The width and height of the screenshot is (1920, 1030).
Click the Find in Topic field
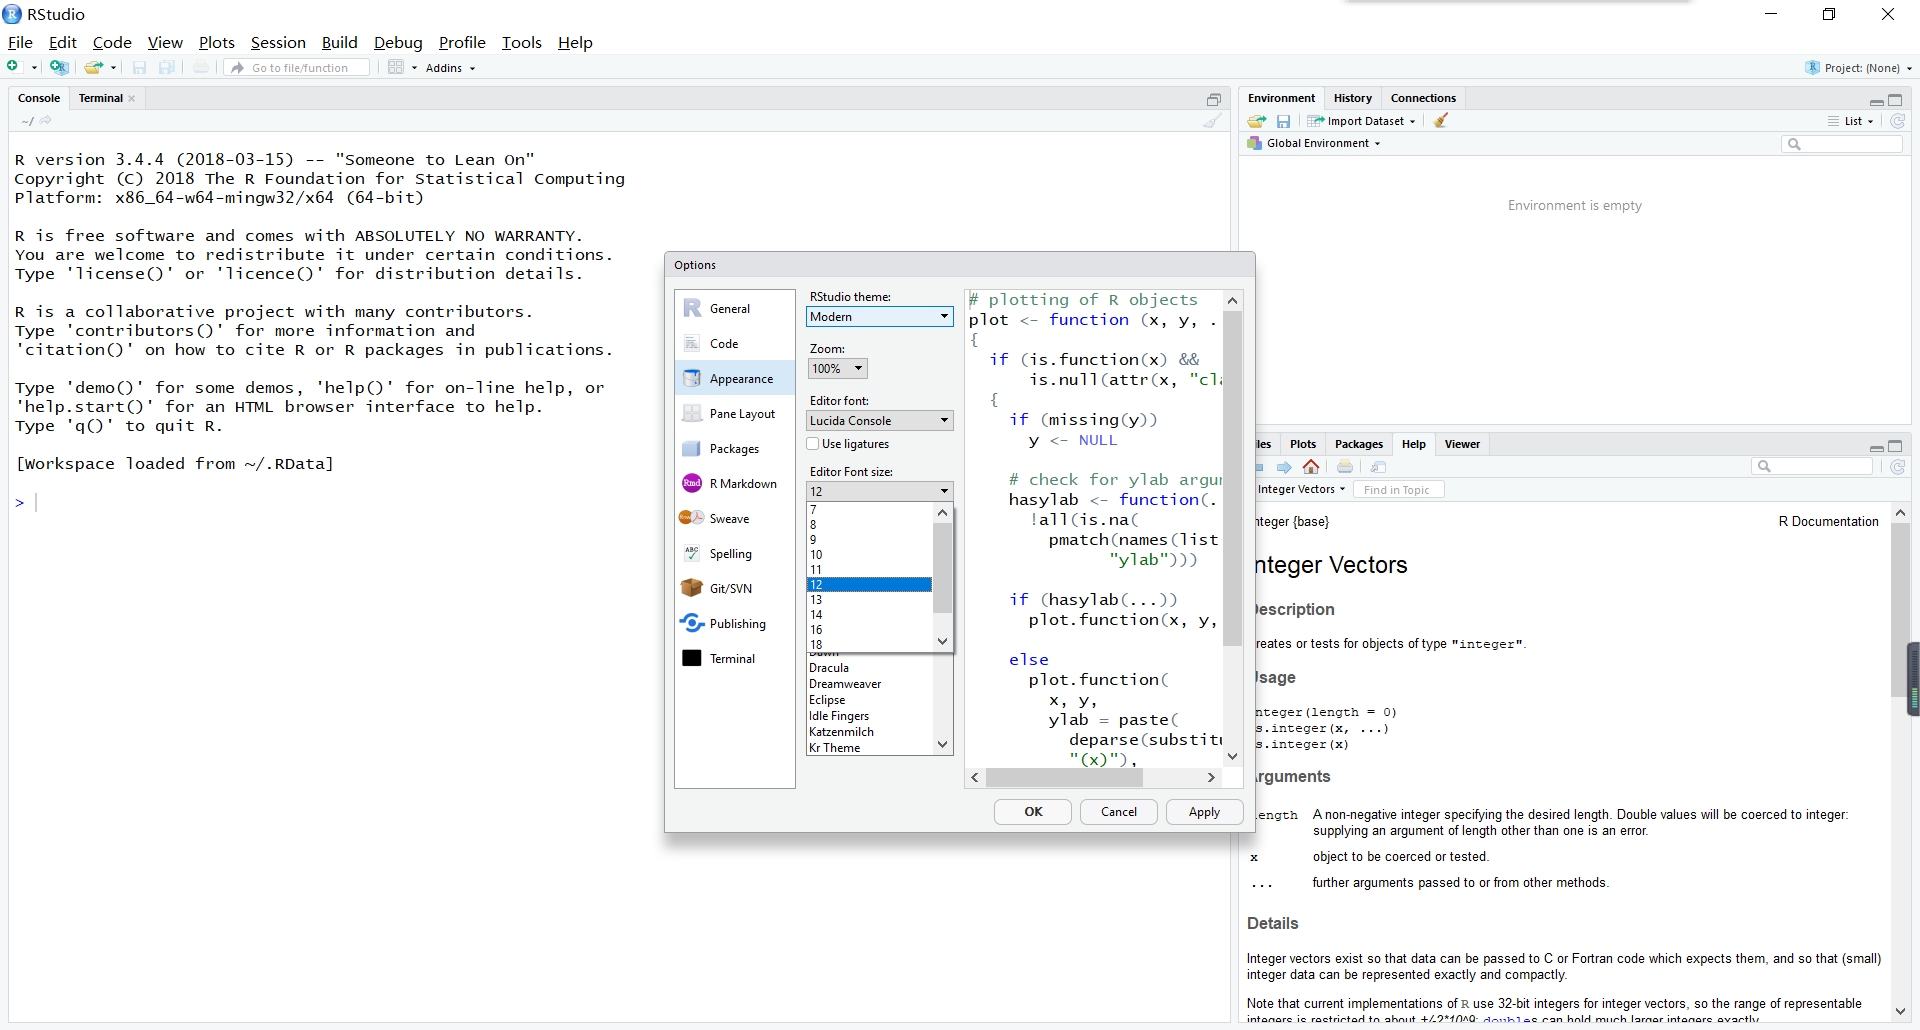(x=1397, y=490)
